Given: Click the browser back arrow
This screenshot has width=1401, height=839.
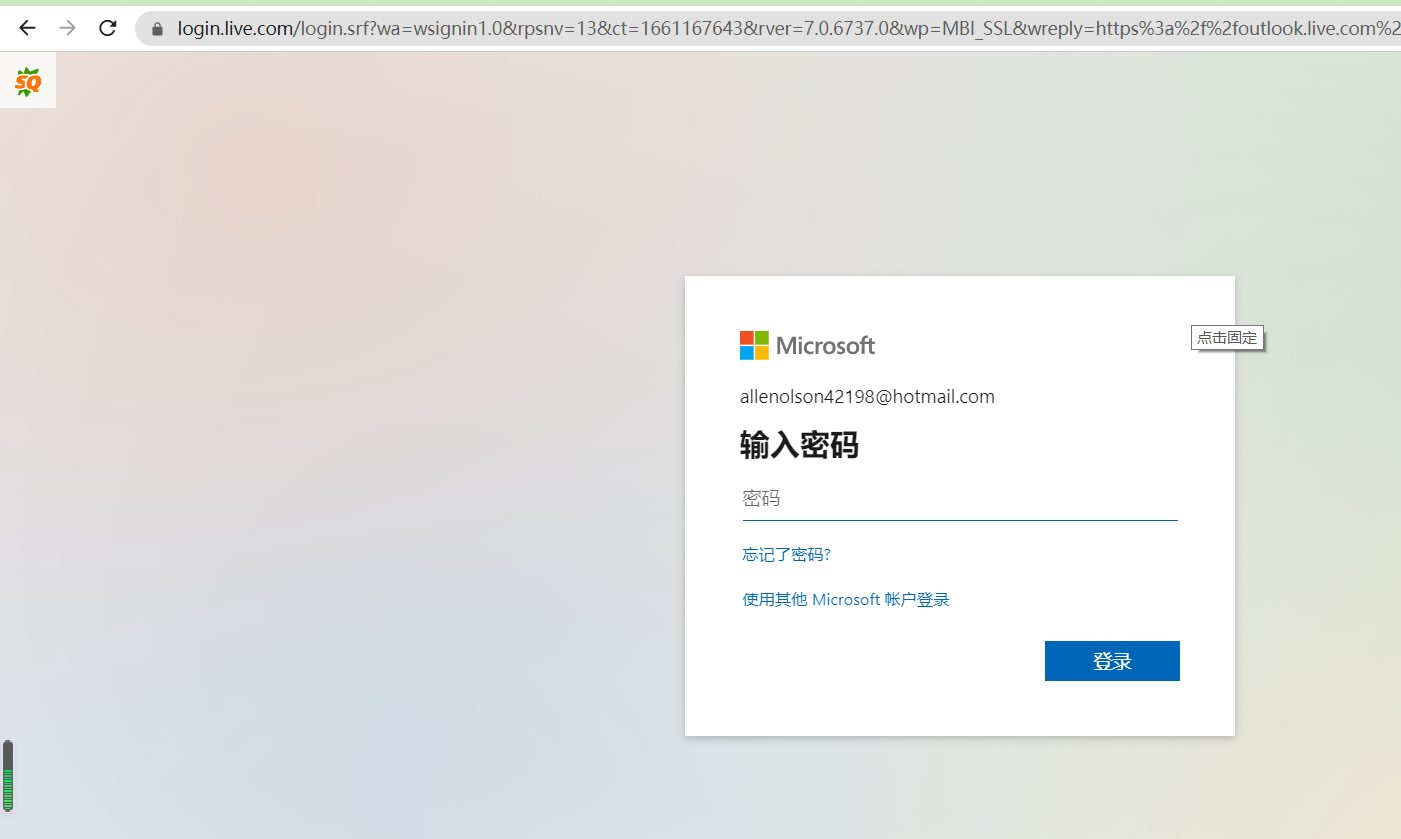Looking at the screenshot, I should 27,28.
